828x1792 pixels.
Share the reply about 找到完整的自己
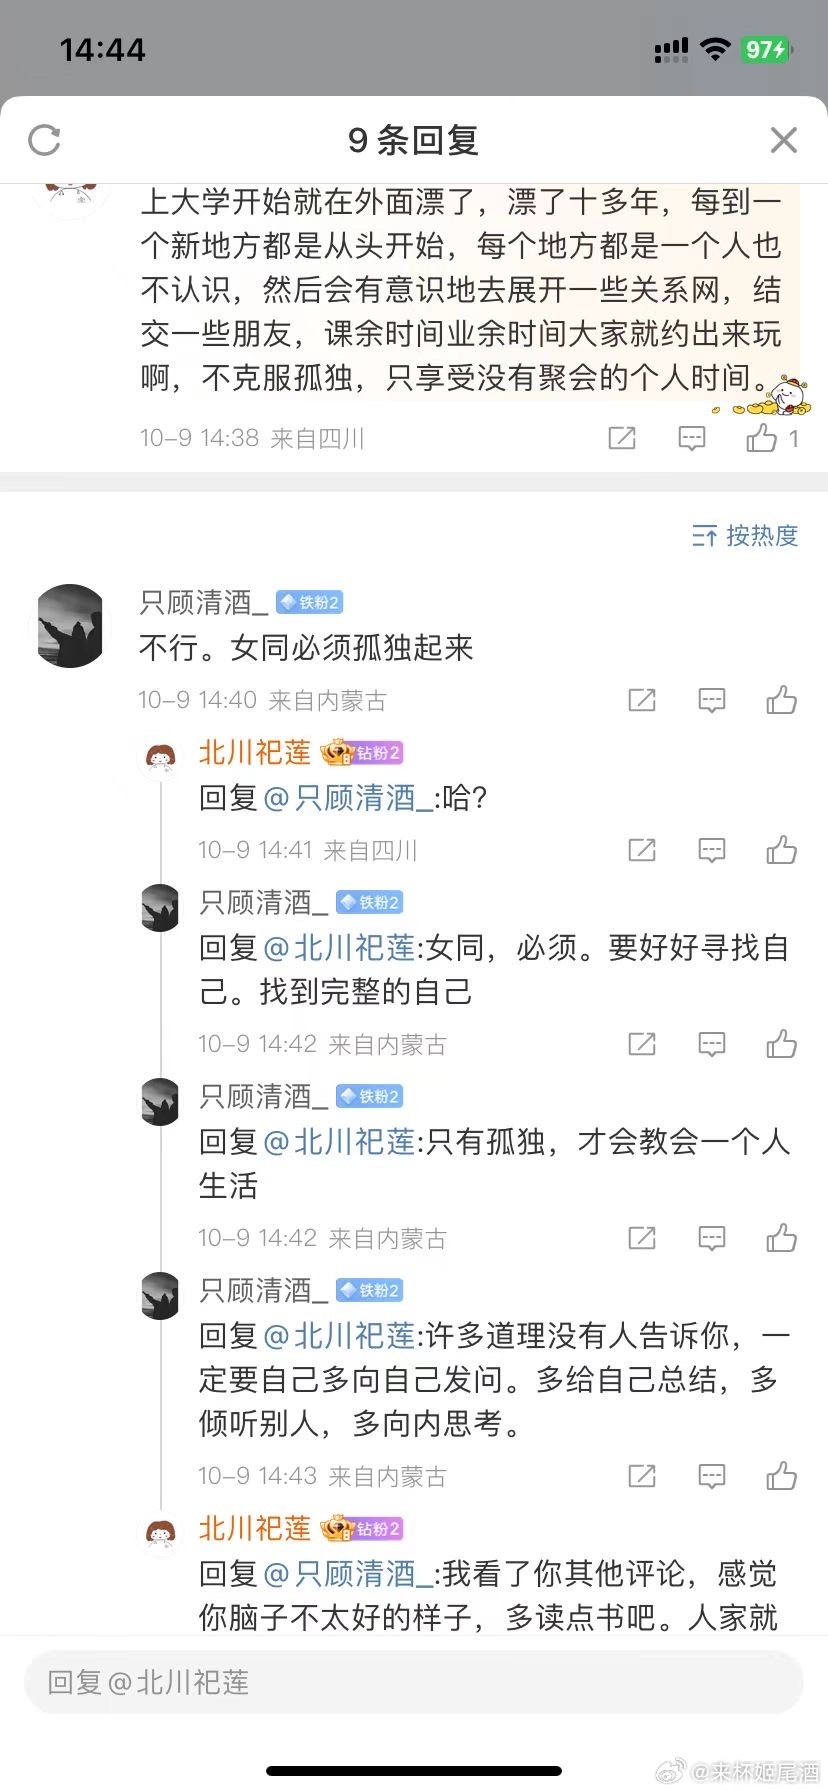tap(641, 1044)
